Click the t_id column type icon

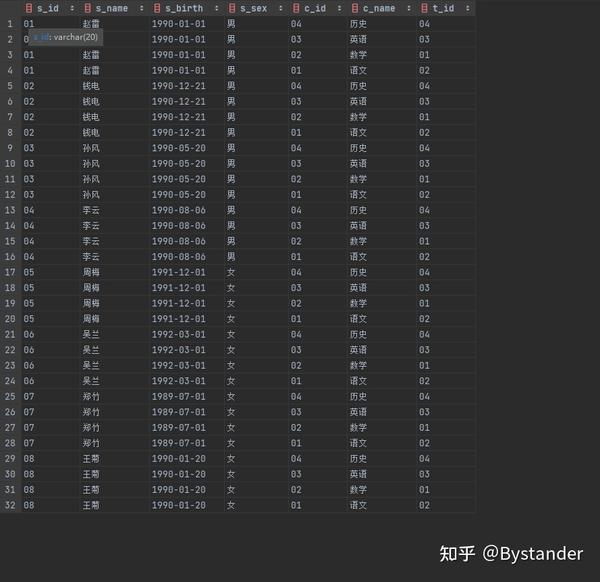pyautogui.click(x=424, y=8)
